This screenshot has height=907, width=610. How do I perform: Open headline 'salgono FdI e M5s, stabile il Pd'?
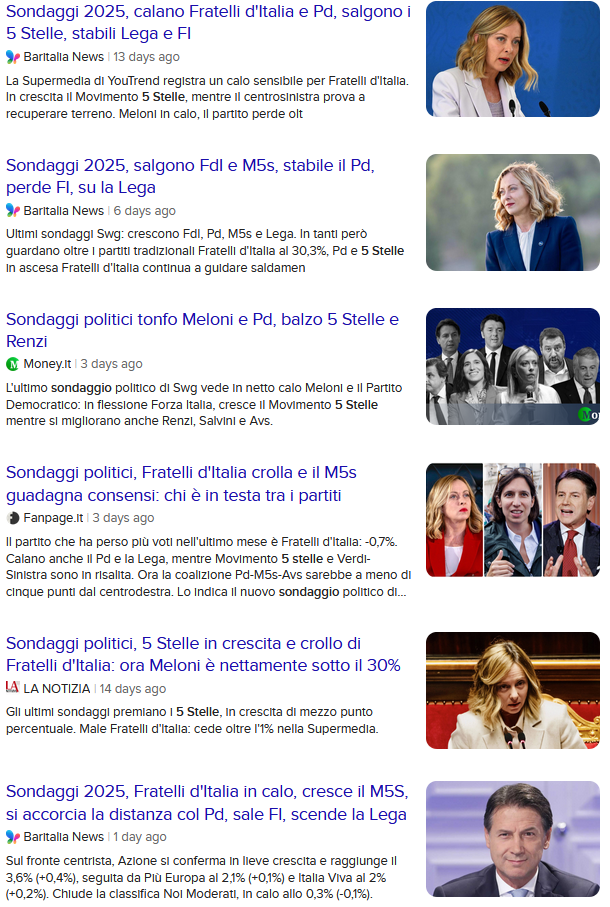point(190,176)
